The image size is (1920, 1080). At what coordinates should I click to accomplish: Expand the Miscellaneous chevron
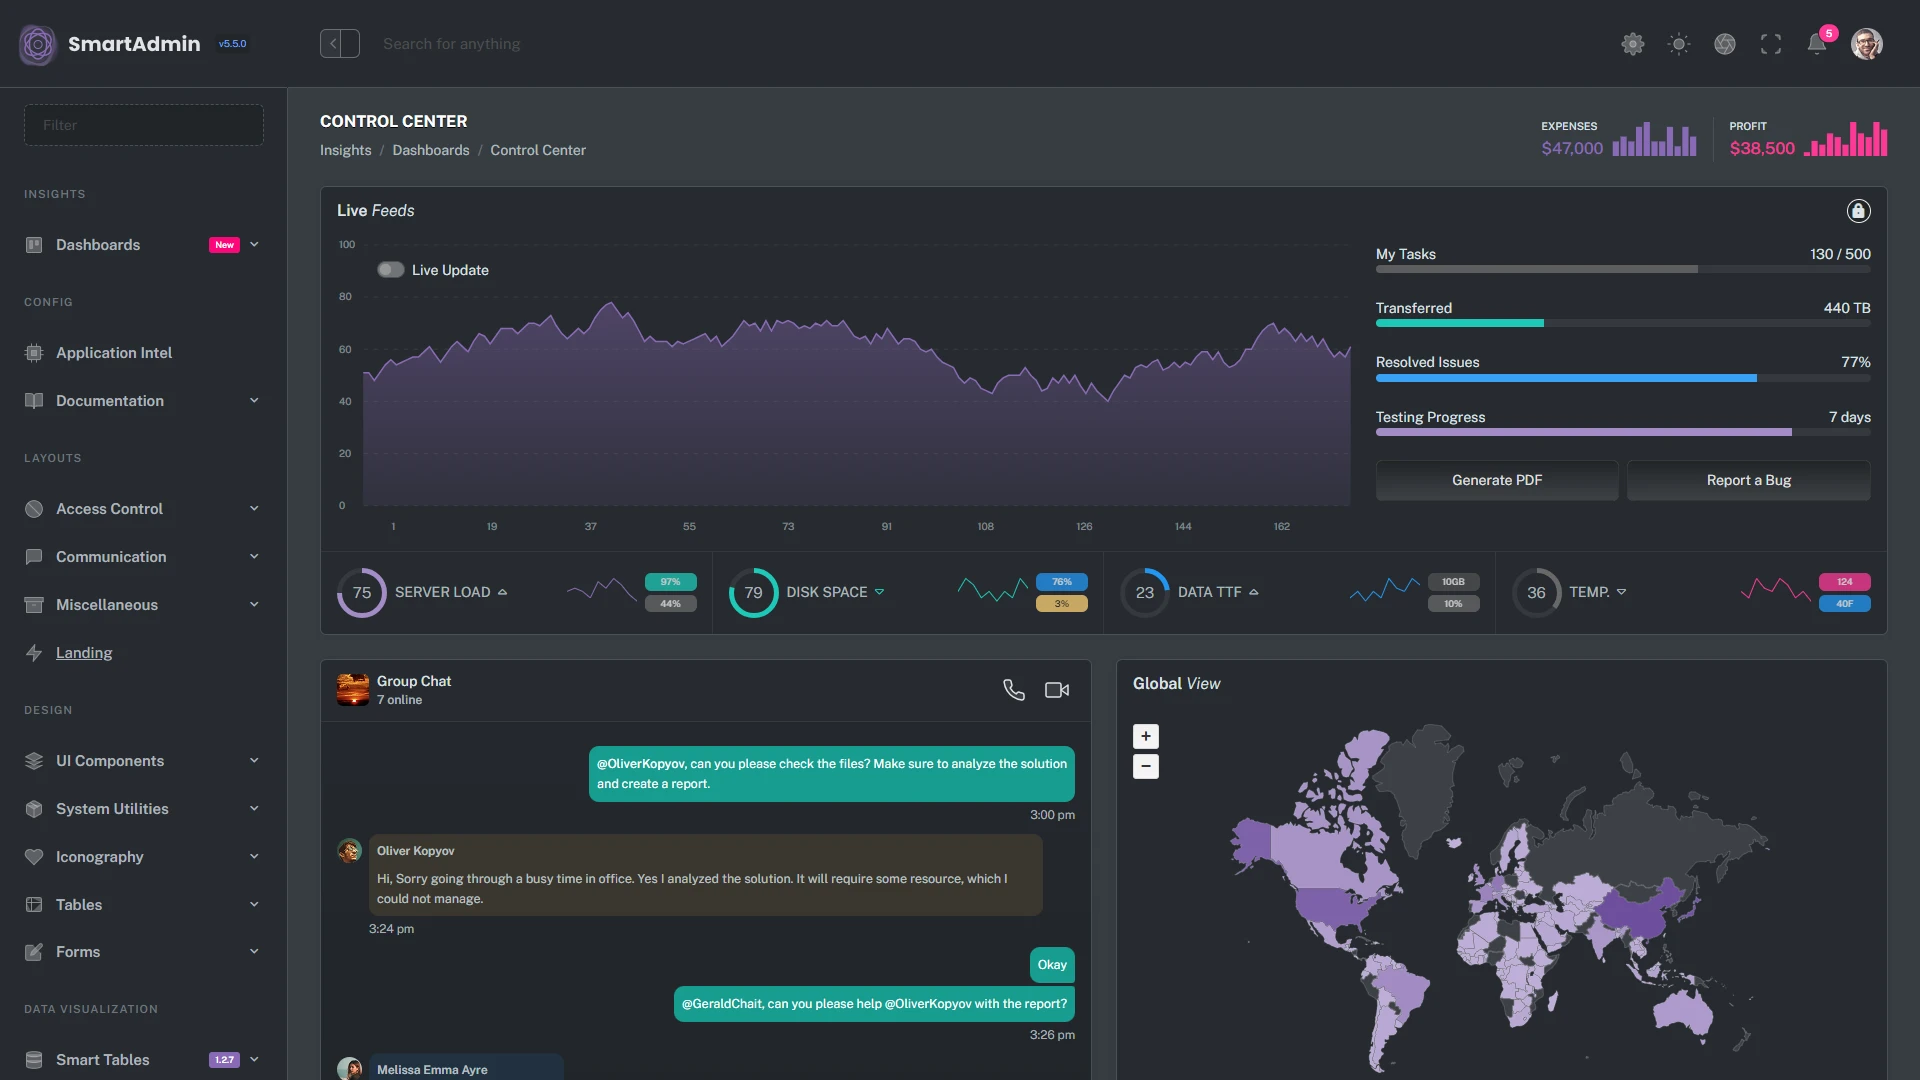click(x=254, y=605)
